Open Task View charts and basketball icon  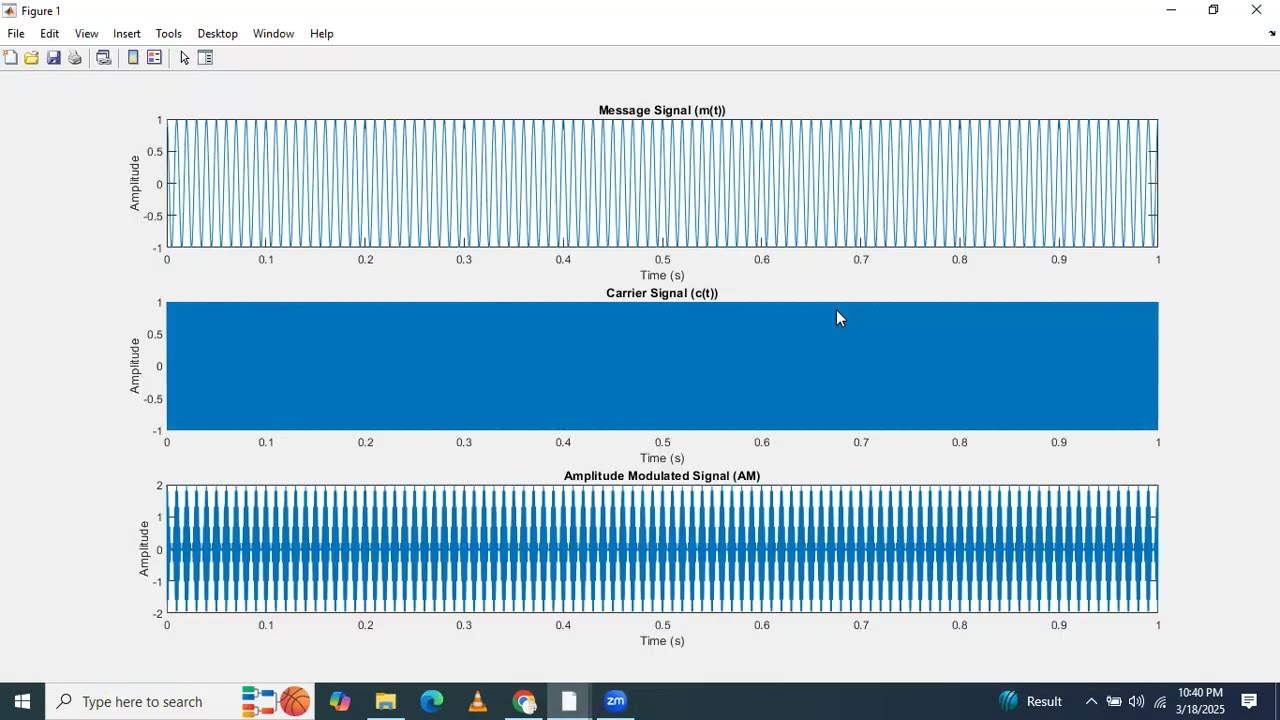pyautogui.click(x=277, y=702)
